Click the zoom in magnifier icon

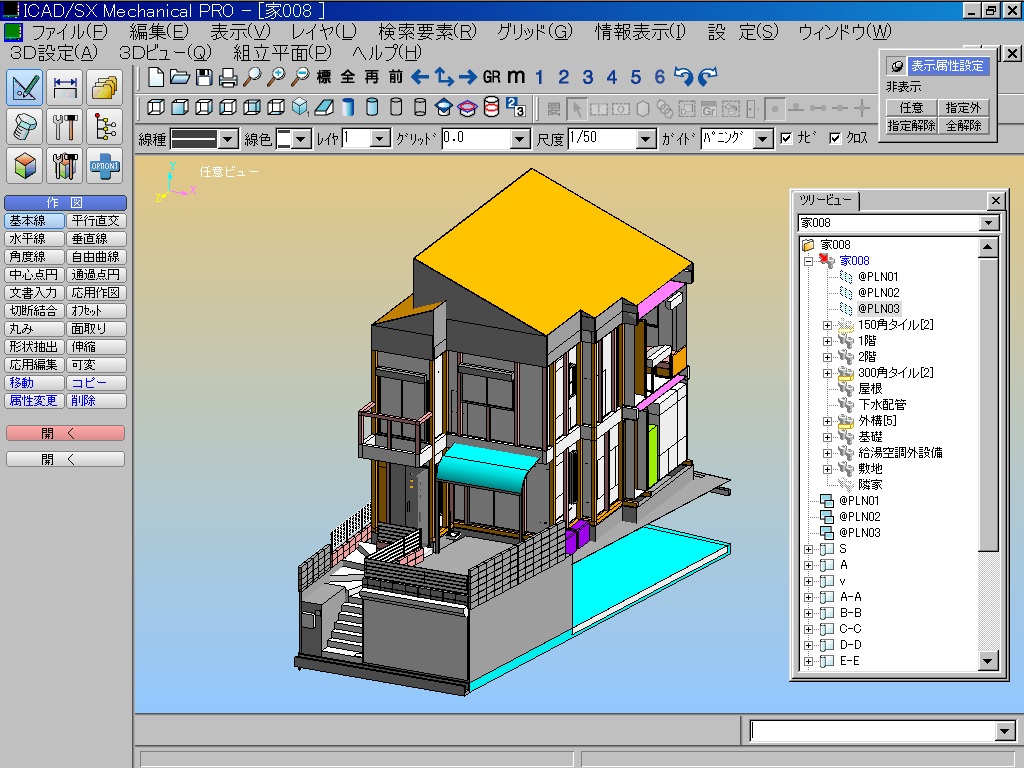click(x=276, y=77)
